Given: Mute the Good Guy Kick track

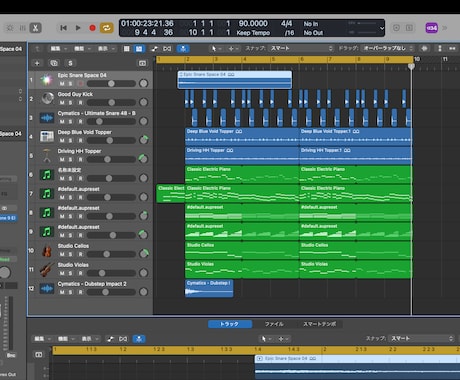Looking at the screenshot, I should [x=62, y=103].
